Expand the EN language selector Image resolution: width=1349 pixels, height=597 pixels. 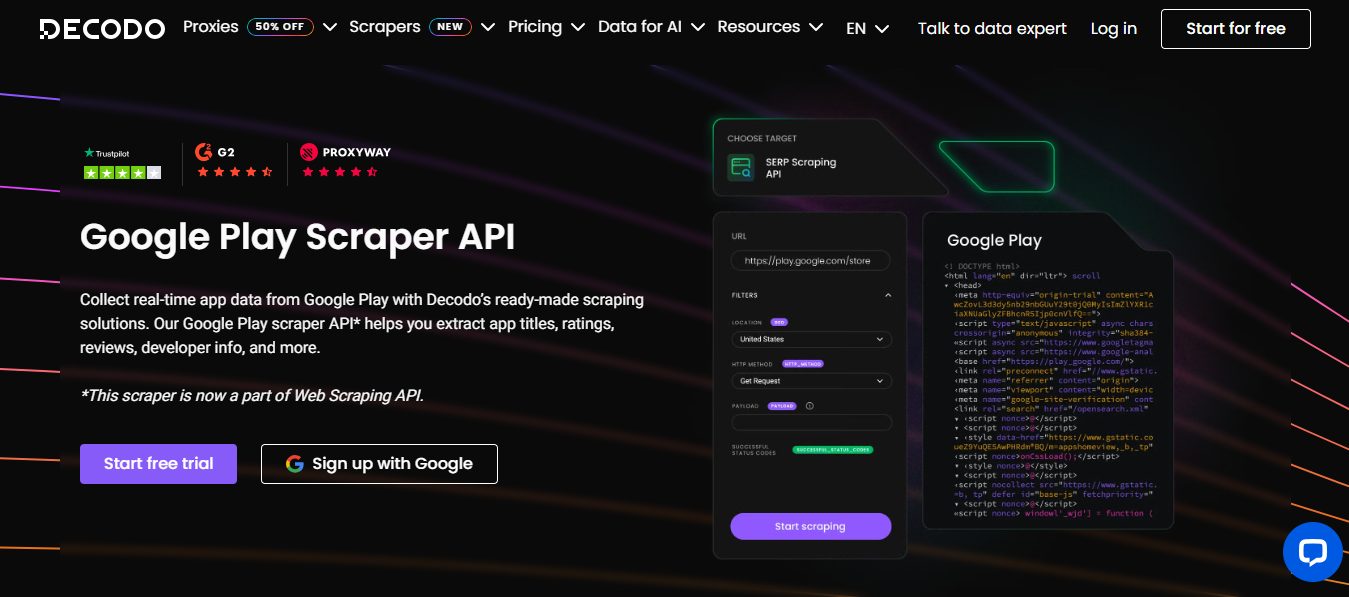(x=867, y=29)
